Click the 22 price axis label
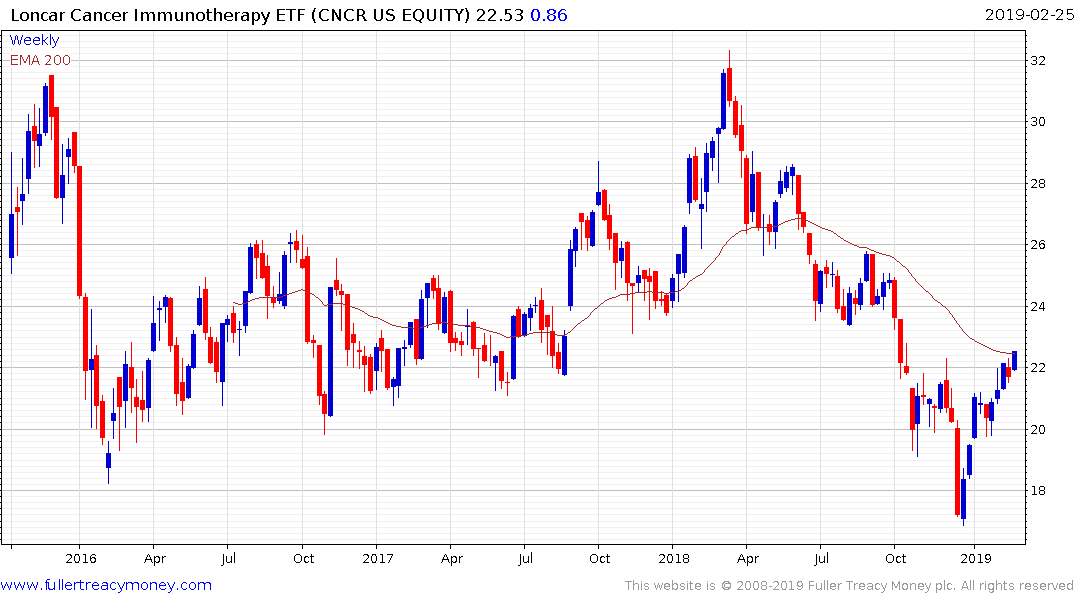This screenshot has height=600, width=1075. (1038, 368)
